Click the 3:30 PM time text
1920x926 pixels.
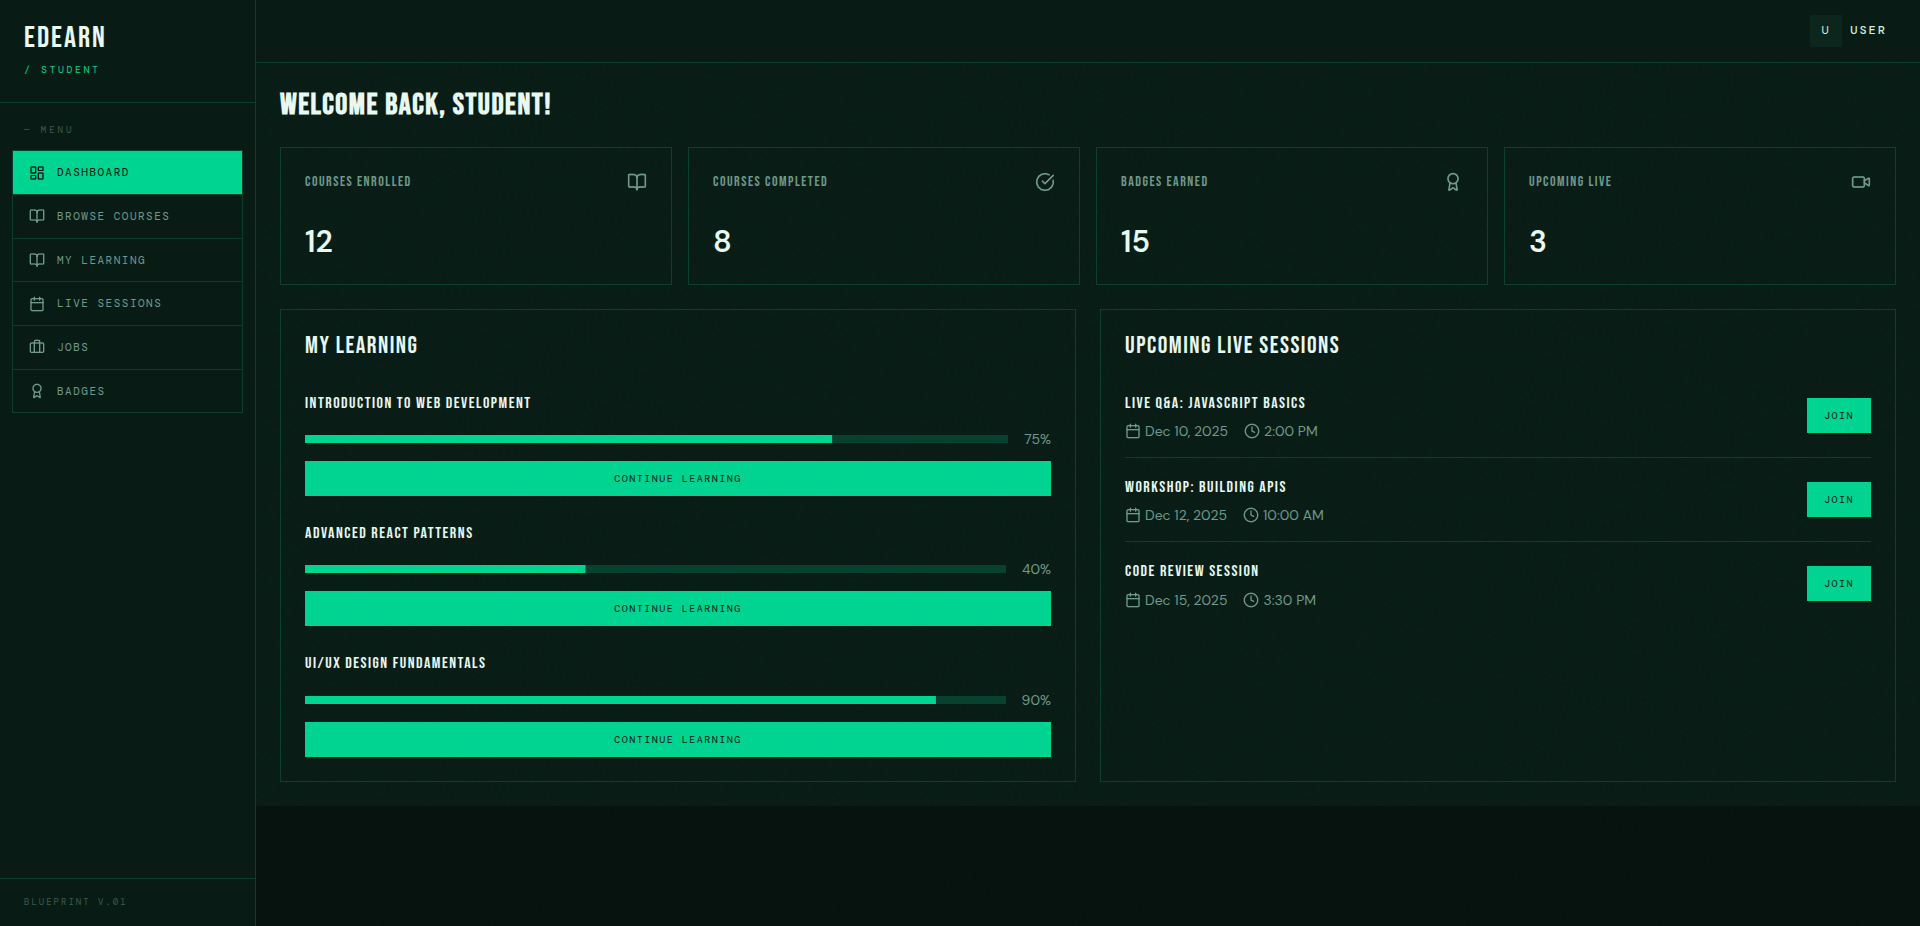(x=1289, y=600)
